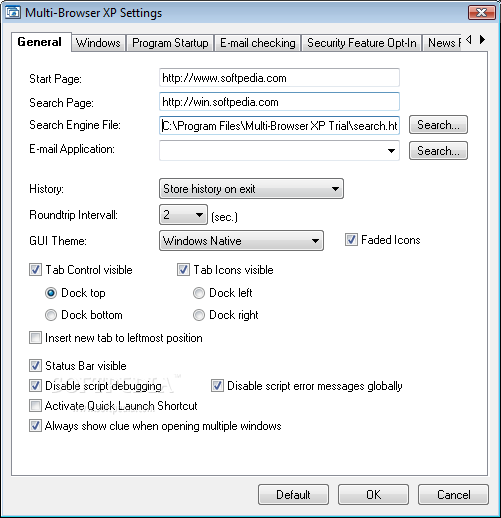This screenshot has height=518, width=501.
Task: Click the Search Engine File label
Action: click(x=75, y=125)
